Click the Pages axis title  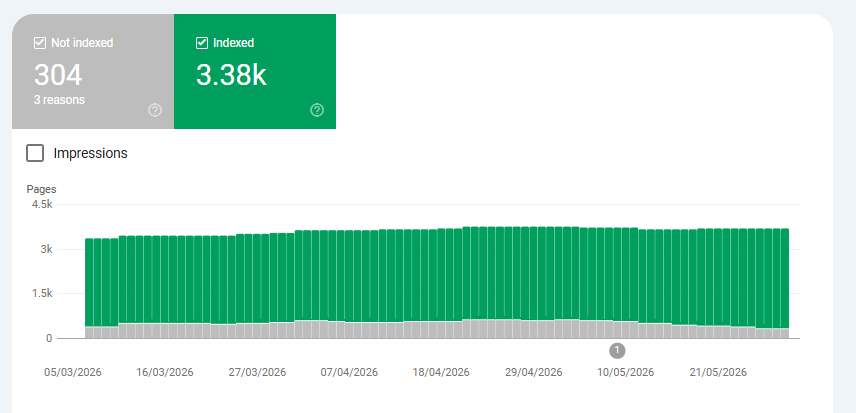(x=41, y=189)
